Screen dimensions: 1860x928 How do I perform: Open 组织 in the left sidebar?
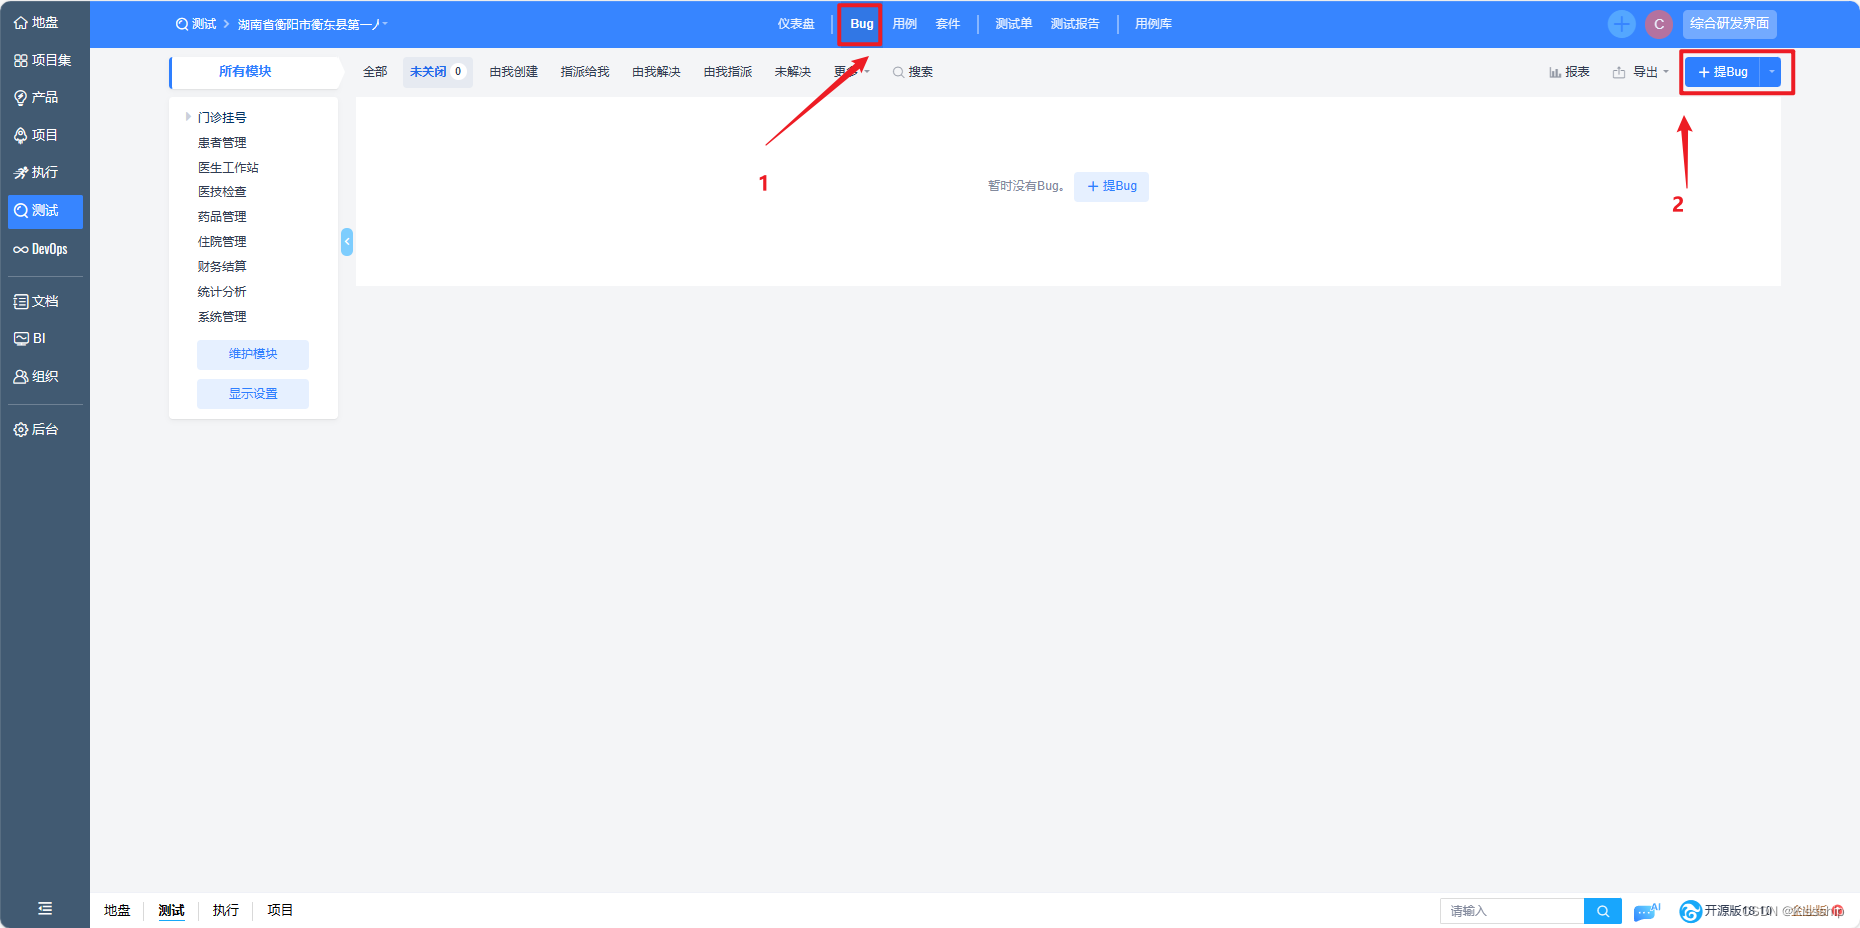36,376
